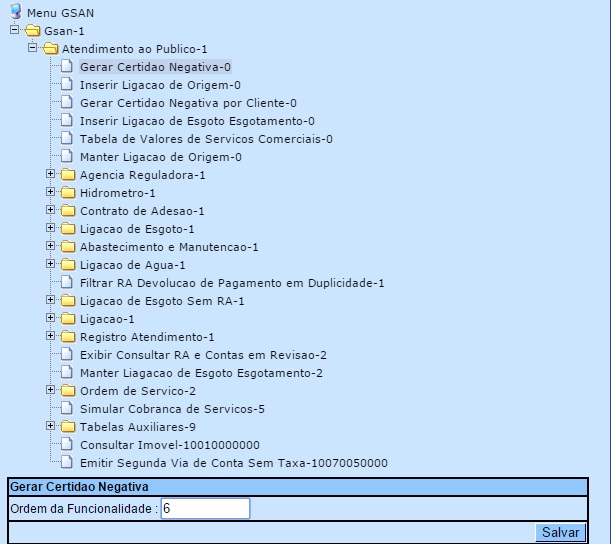611x544 pixels.
Task: Select Simular Cobranca de Servicos-5
Action: tap(172, 409)
